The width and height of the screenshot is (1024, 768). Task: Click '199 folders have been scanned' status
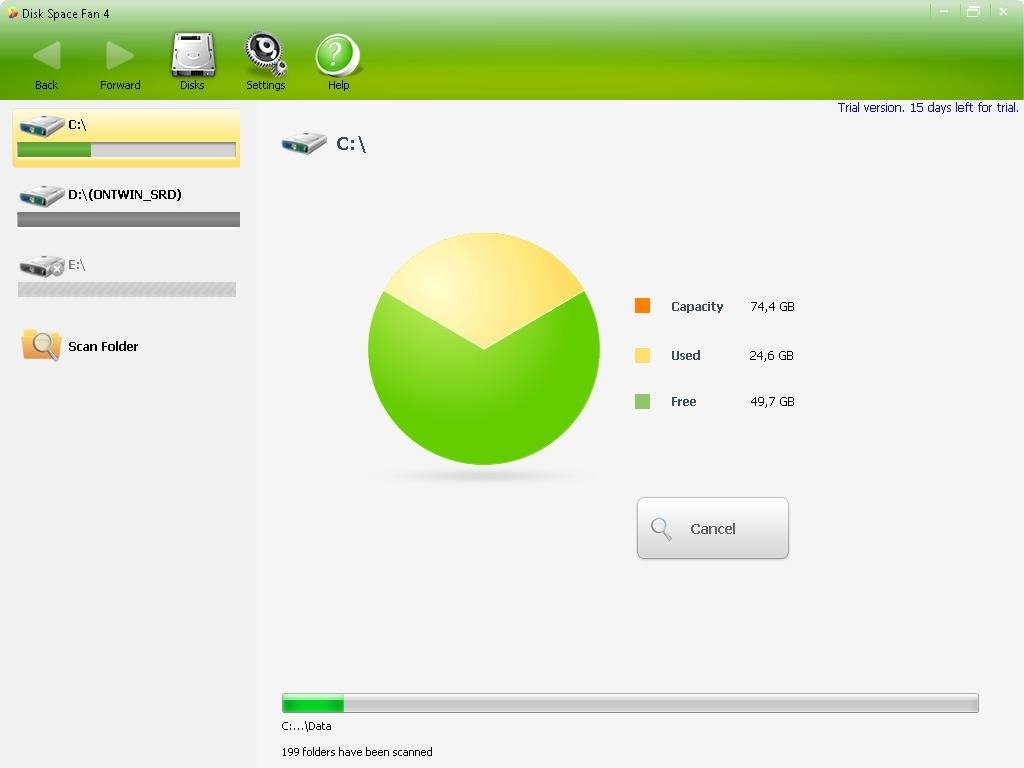tap(357, 752)
